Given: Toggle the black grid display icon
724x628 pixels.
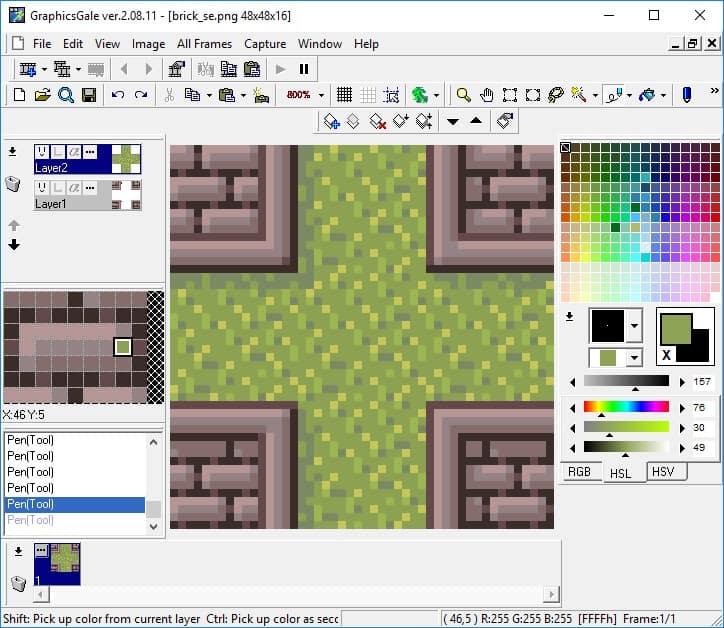Looking at the screenshot, I should 344,95.
